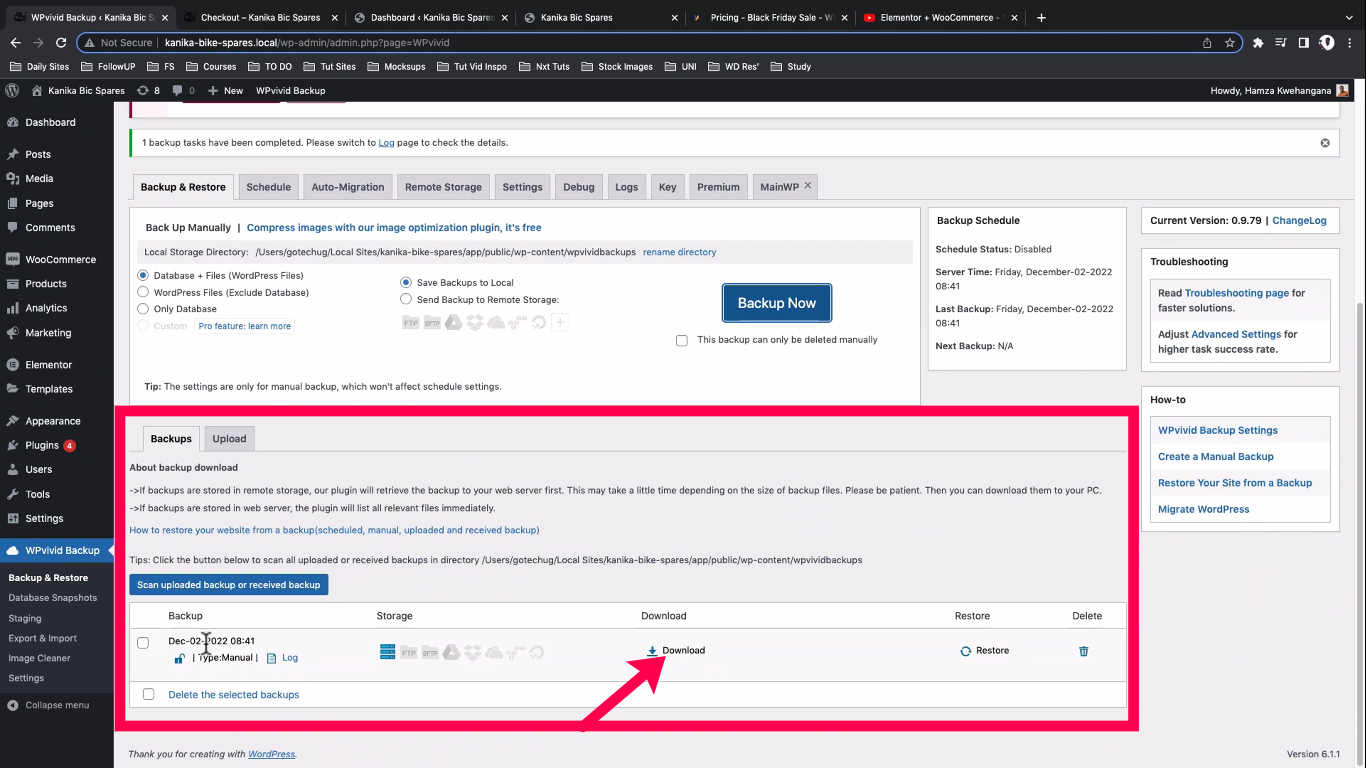Viewport: 1366px width, 768px height.
Task: Open the browser side panel icon
Action: [x=1303, y=43]
